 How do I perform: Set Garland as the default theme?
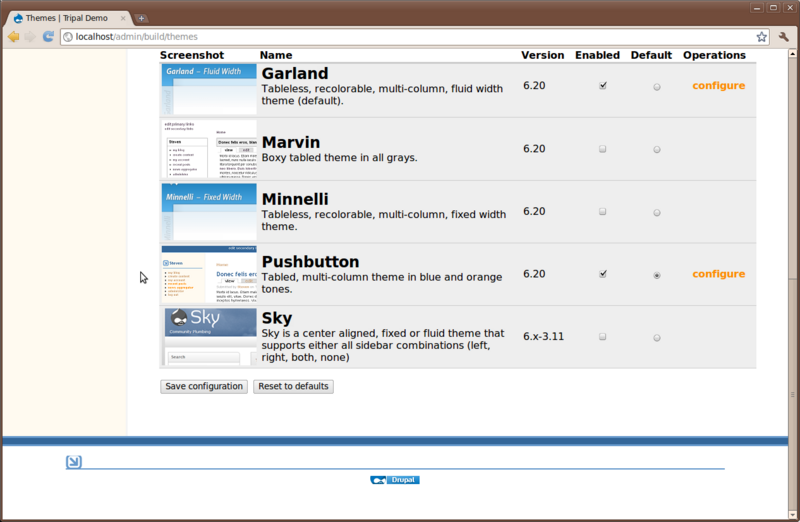(x=657, y=87)
